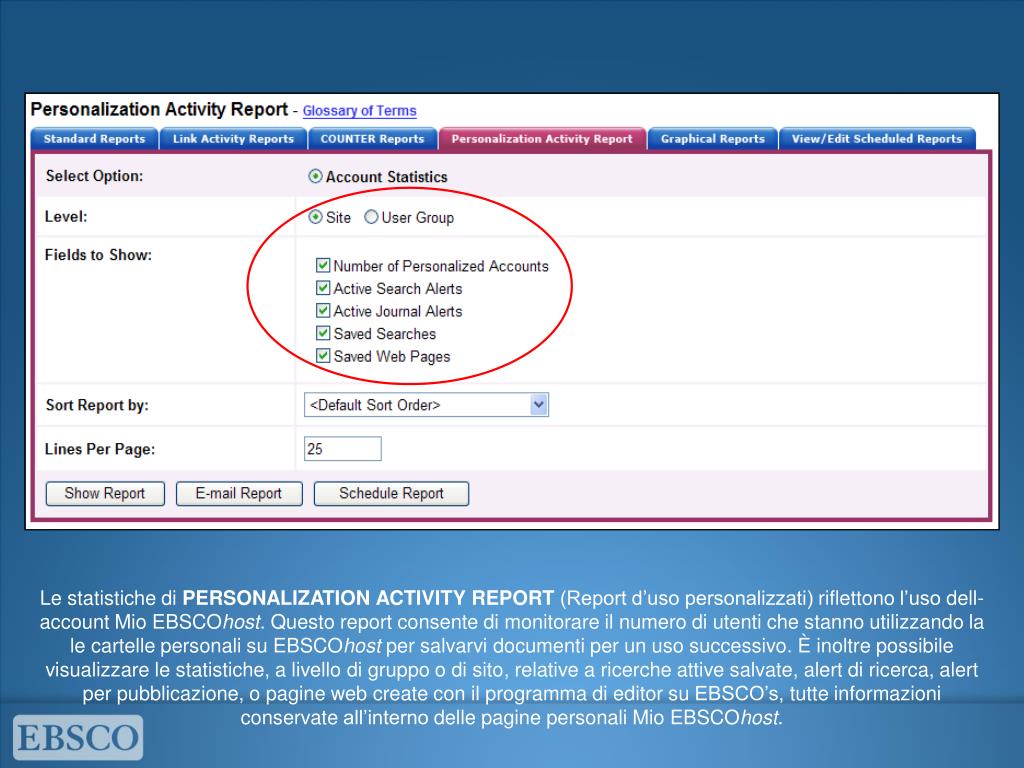The width and height of the screenshot is (1024, 768).
Task: Click the 'Lines Per Page:' label
Action: coord(100,449)
